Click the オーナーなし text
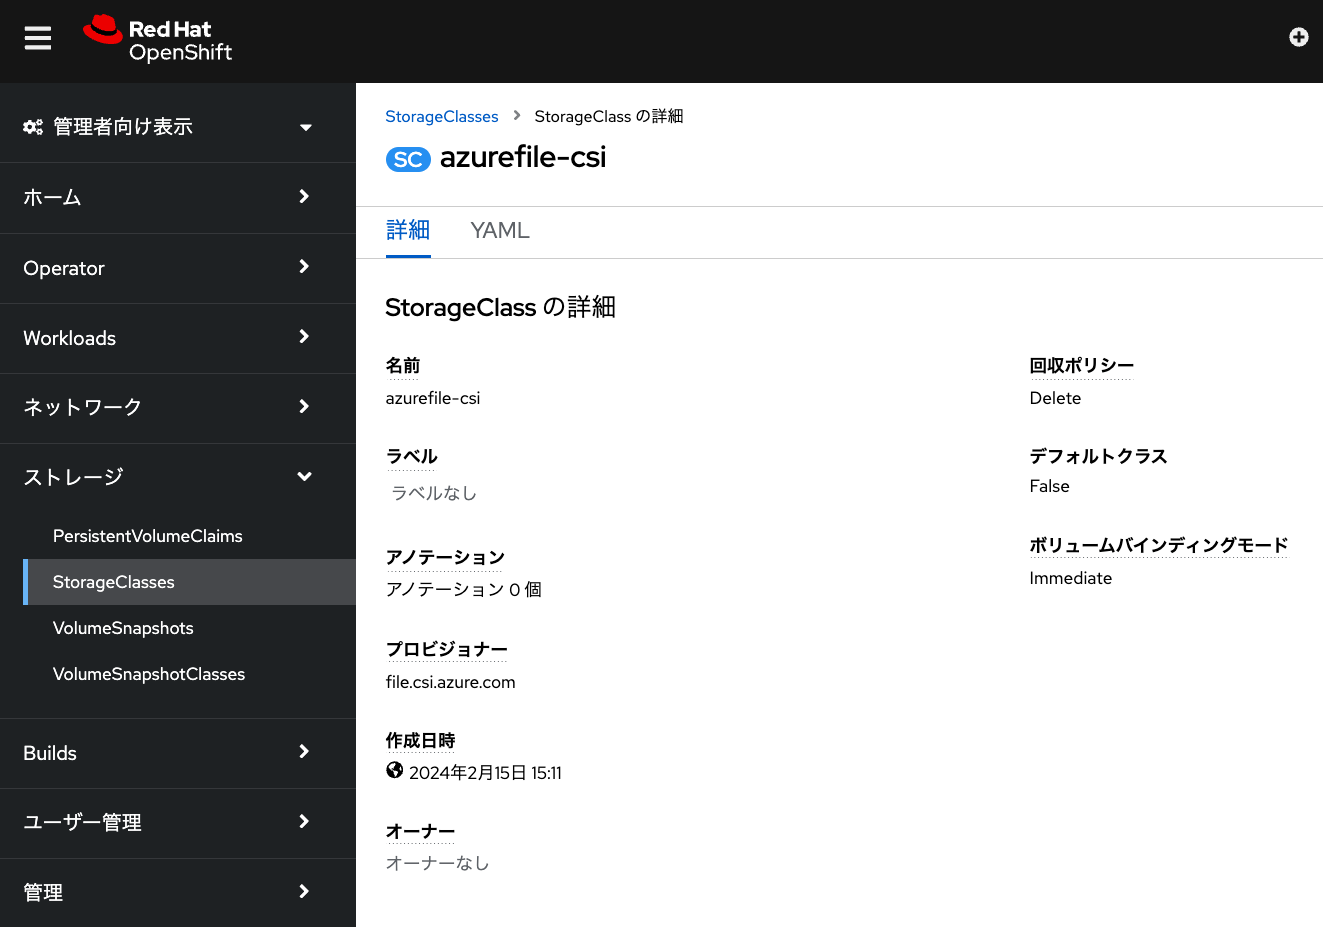This screenshot has height=927, width=1323. point(438,863)
